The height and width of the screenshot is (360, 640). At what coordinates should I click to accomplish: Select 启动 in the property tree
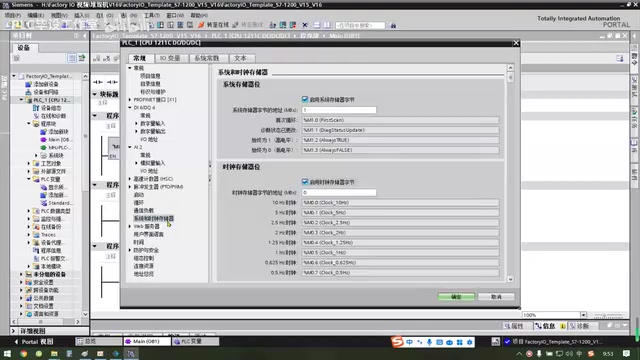click(139, 195)
